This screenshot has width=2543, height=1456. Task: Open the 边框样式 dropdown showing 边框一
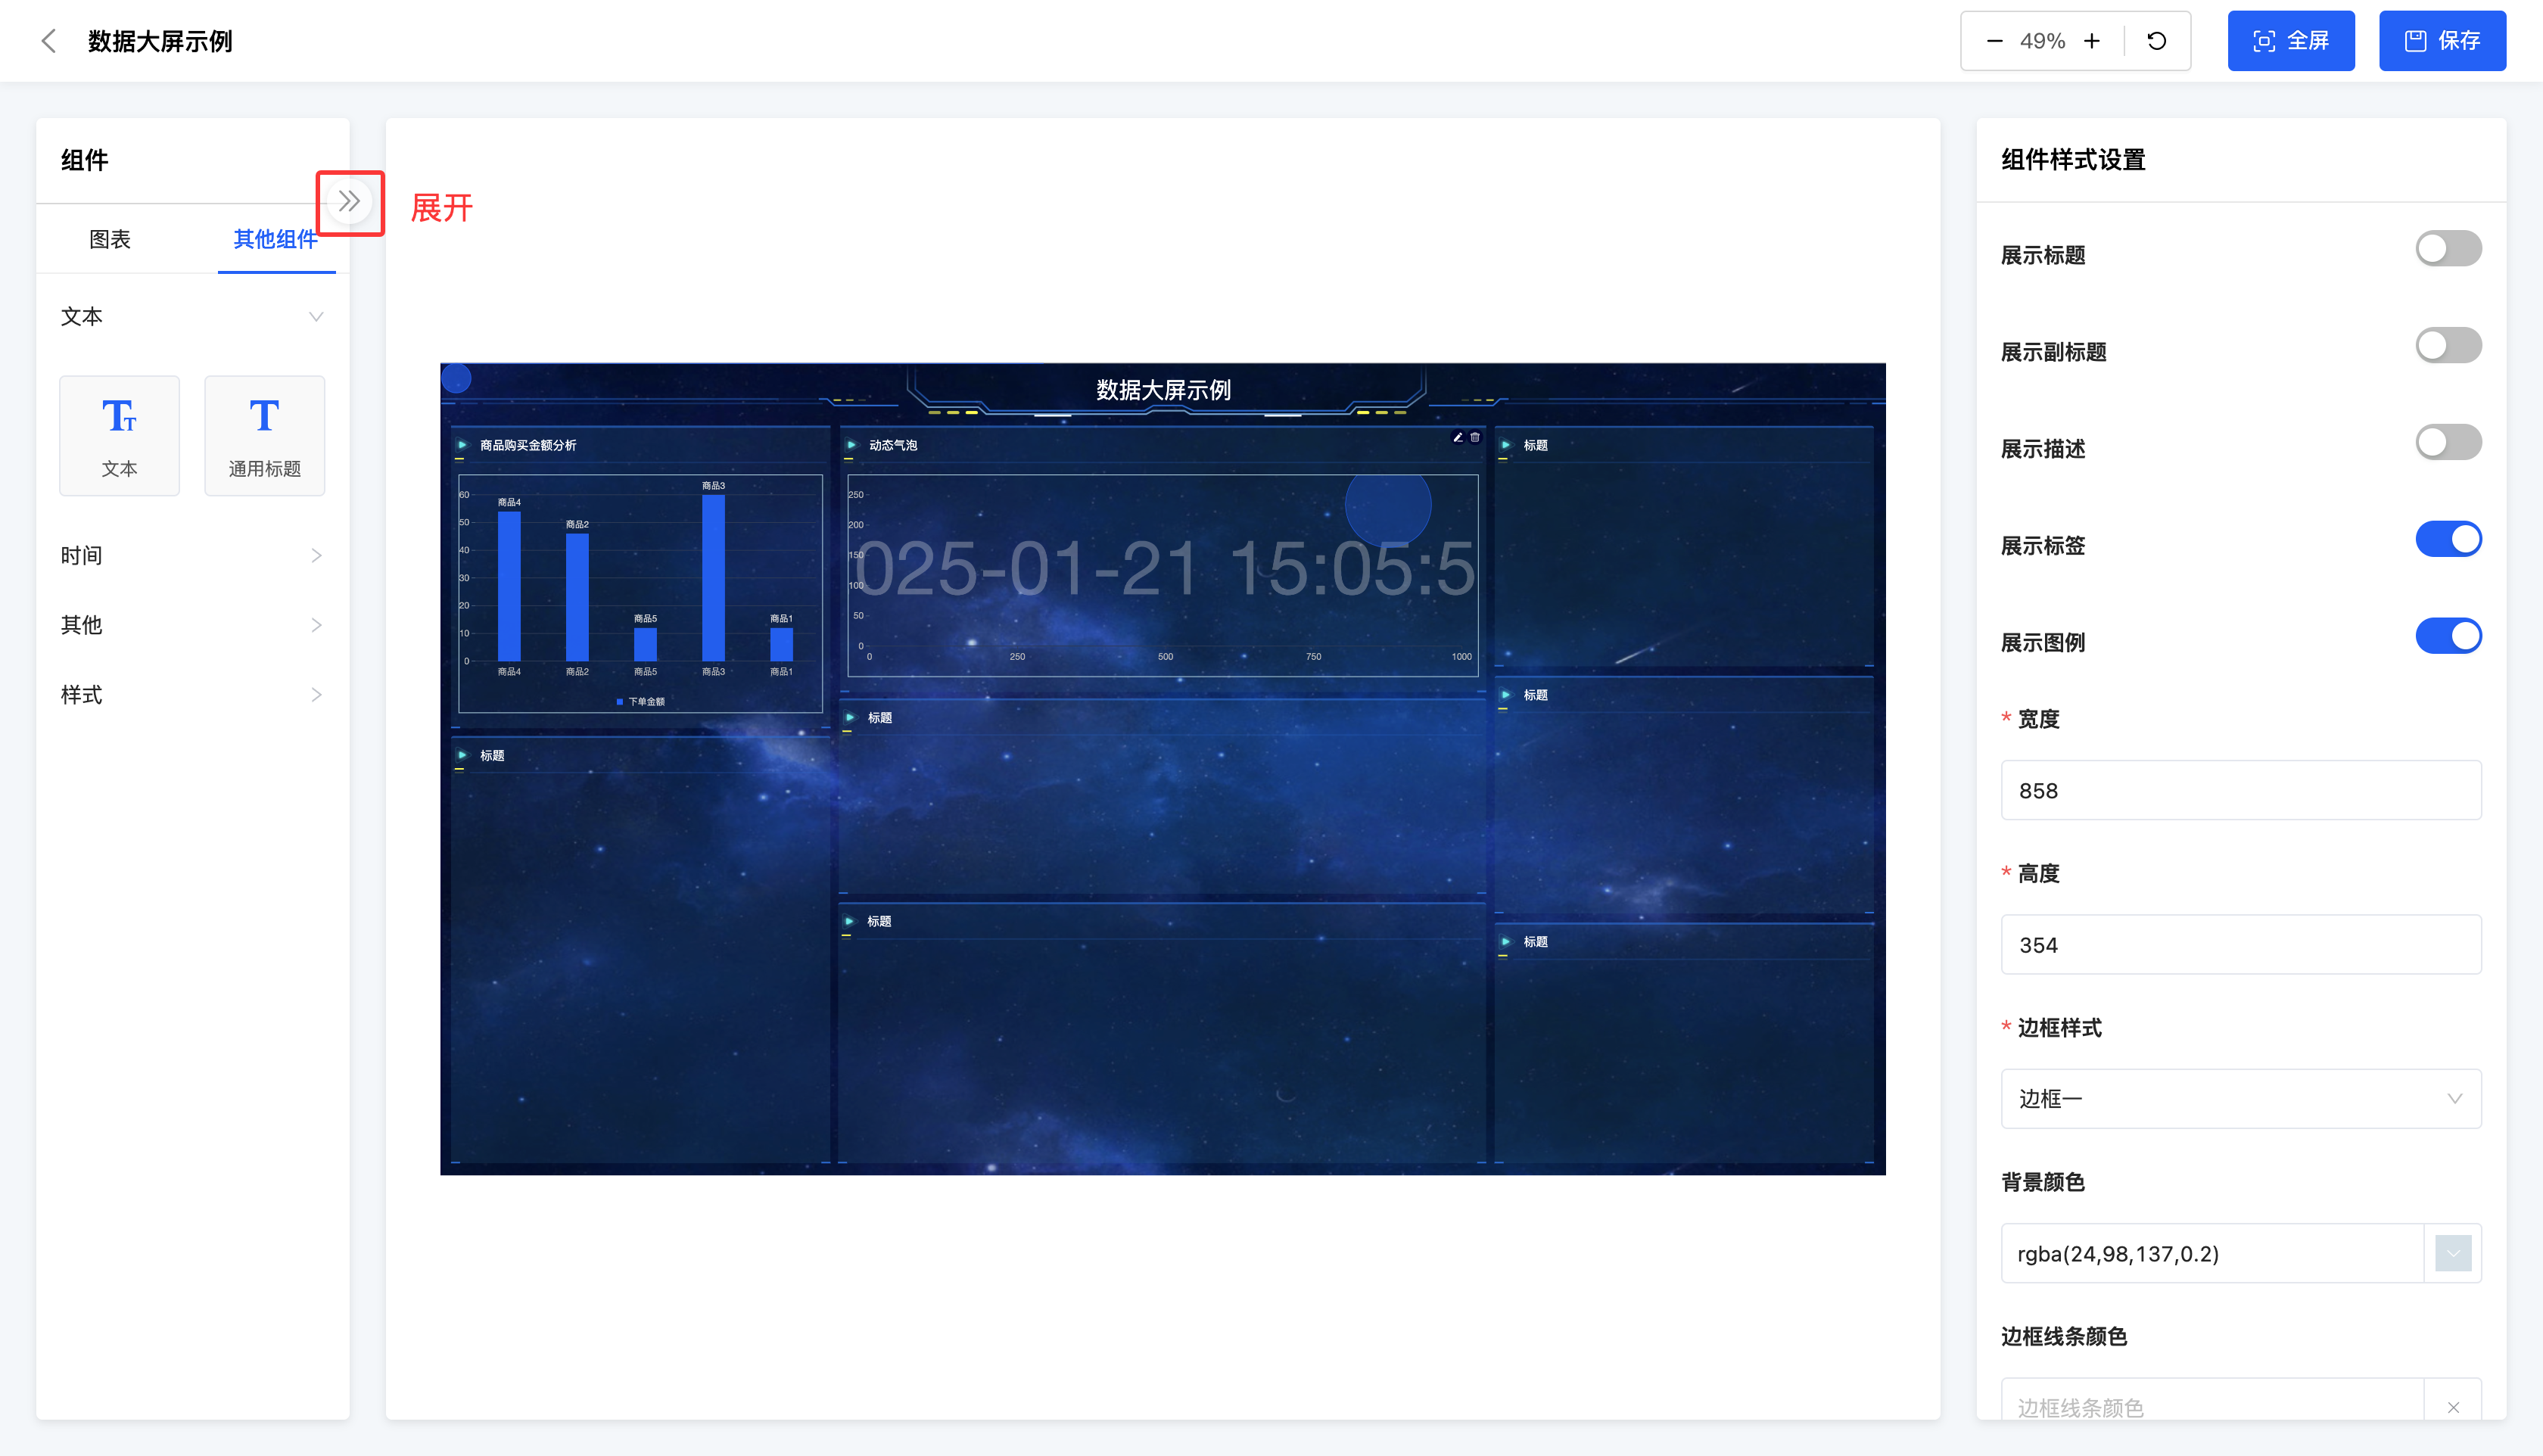2240,1099
